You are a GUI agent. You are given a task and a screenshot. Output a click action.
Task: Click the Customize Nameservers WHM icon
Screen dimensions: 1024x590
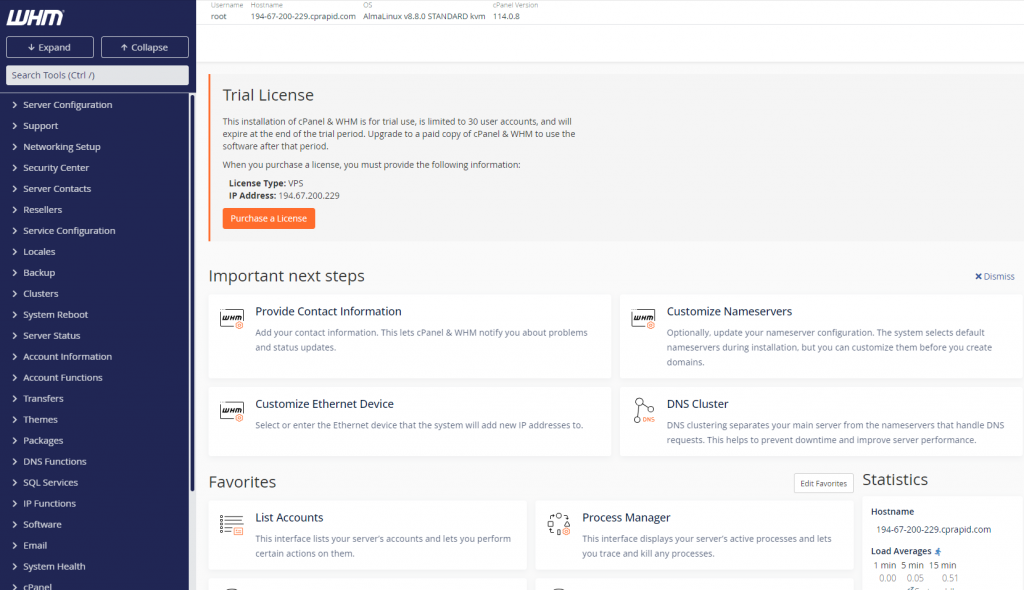click(644, 319)
